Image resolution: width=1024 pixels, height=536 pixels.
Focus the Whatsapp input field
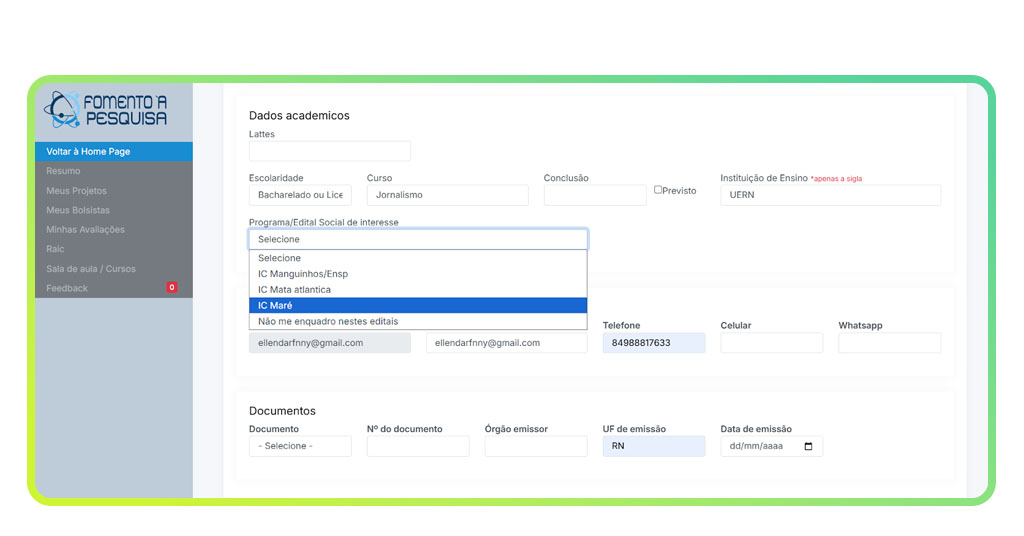(x=889, y=343)
